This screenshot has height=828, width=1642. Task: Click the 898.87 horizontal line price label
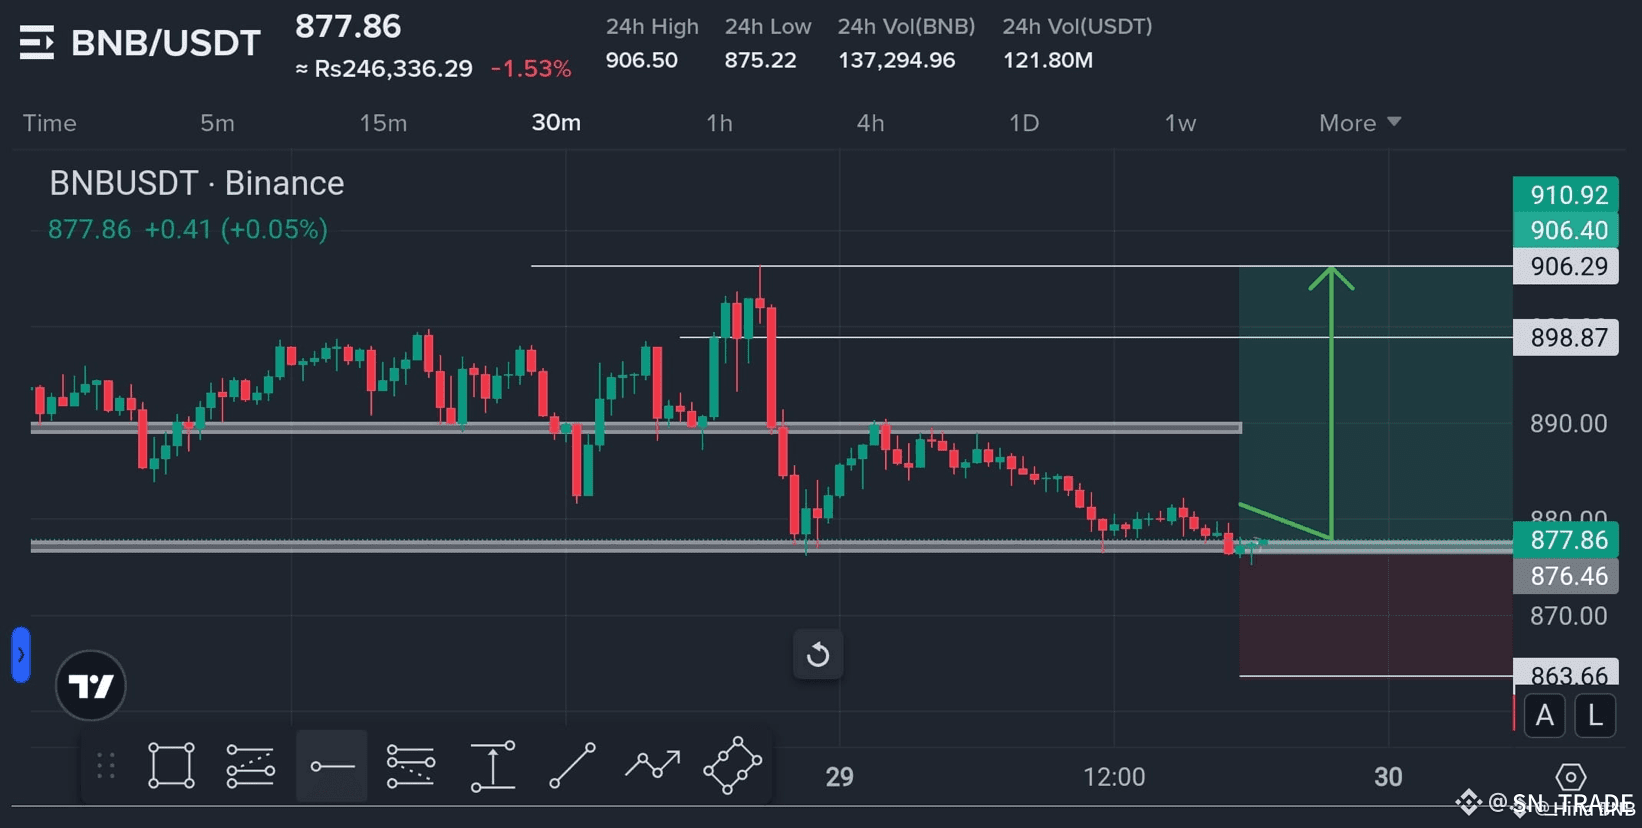1566,337
